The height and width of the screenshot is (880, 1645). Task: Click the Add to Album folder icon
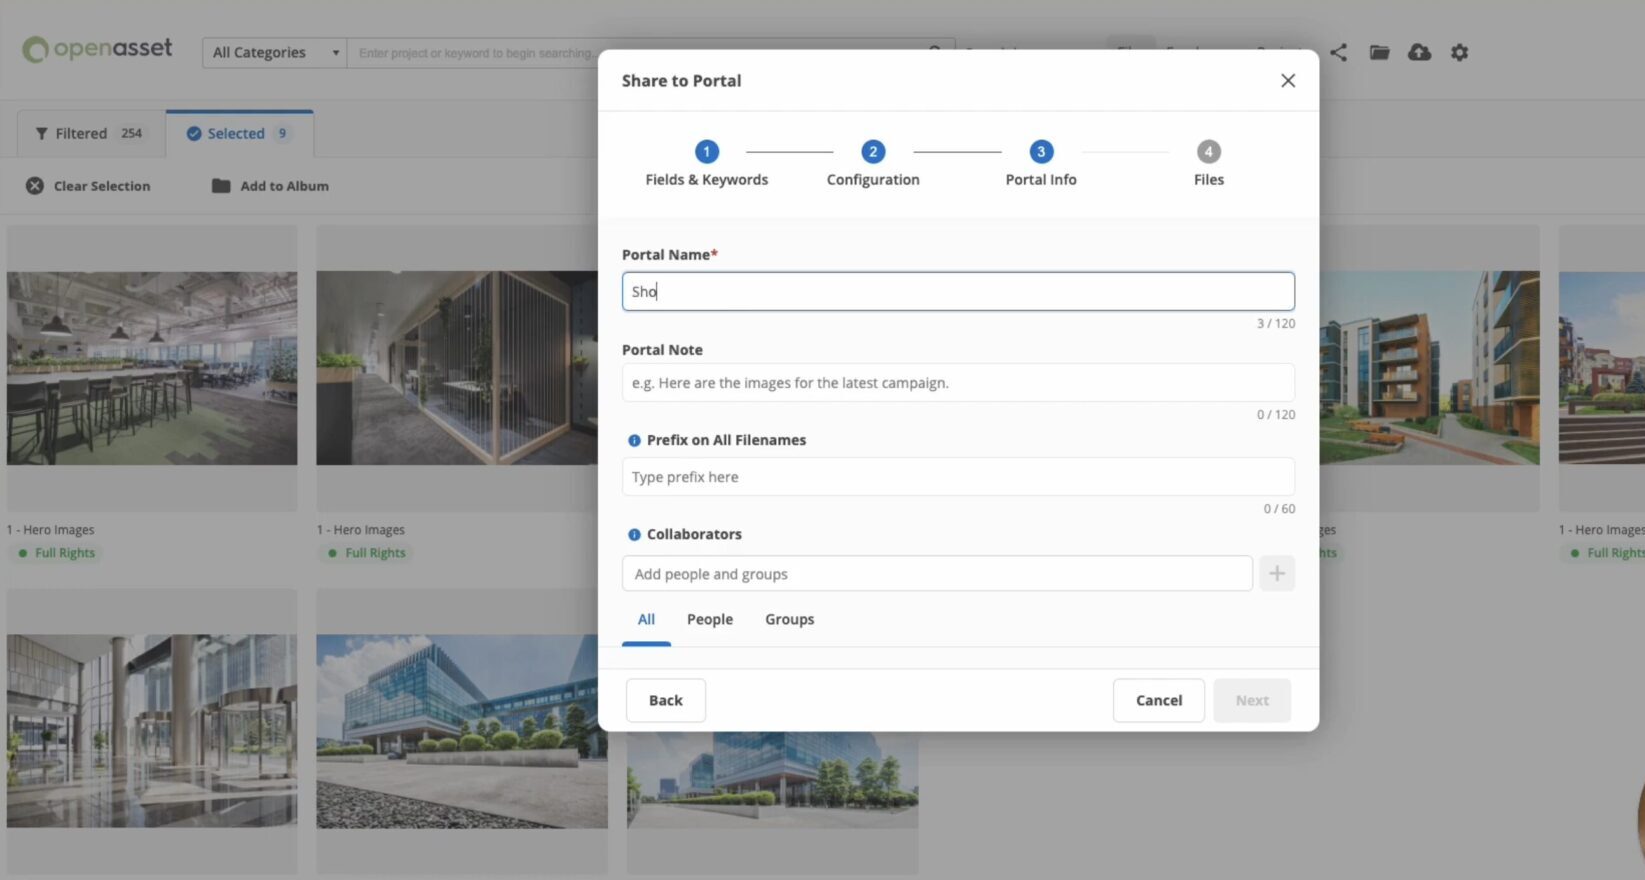[221, 186]
